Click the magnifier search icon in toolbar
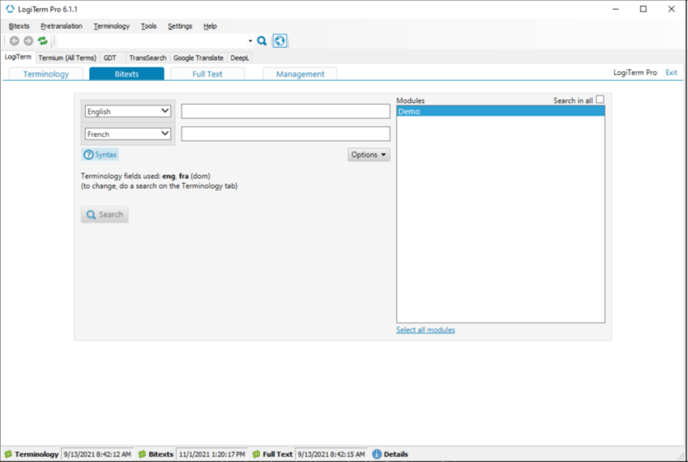This screenshot has width=688, height=462. (262, 41)
